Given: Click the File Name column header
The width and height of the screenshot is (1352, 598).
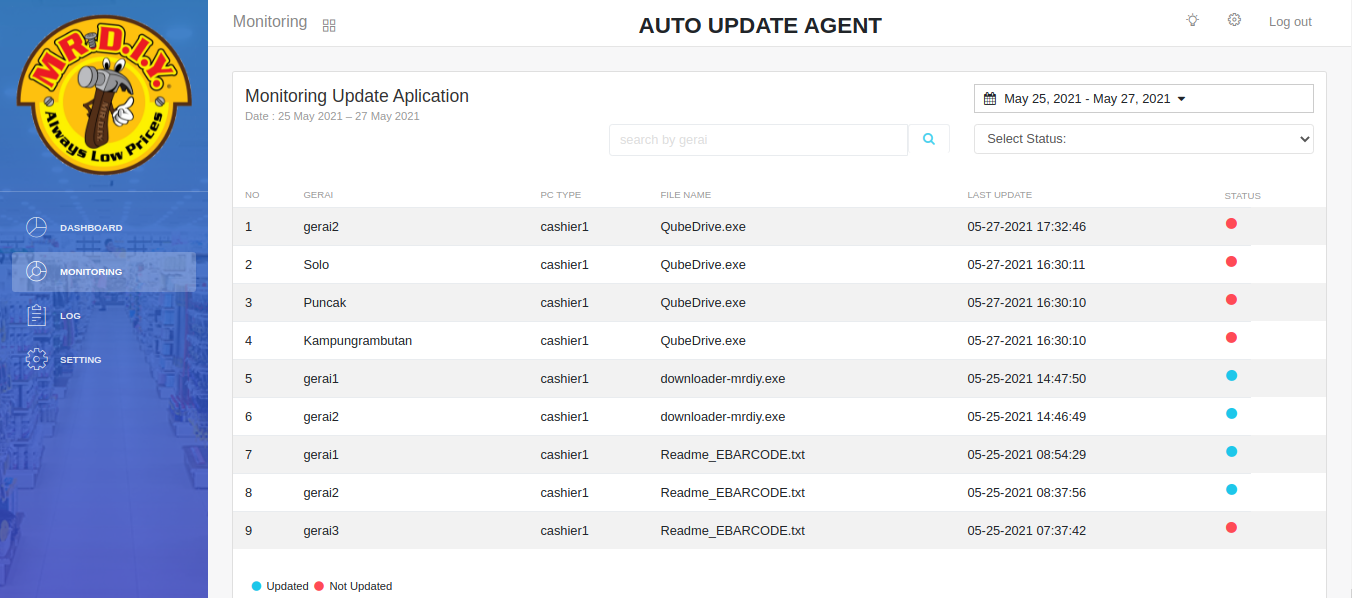Looking at the screenshot, I should (685, 195).
